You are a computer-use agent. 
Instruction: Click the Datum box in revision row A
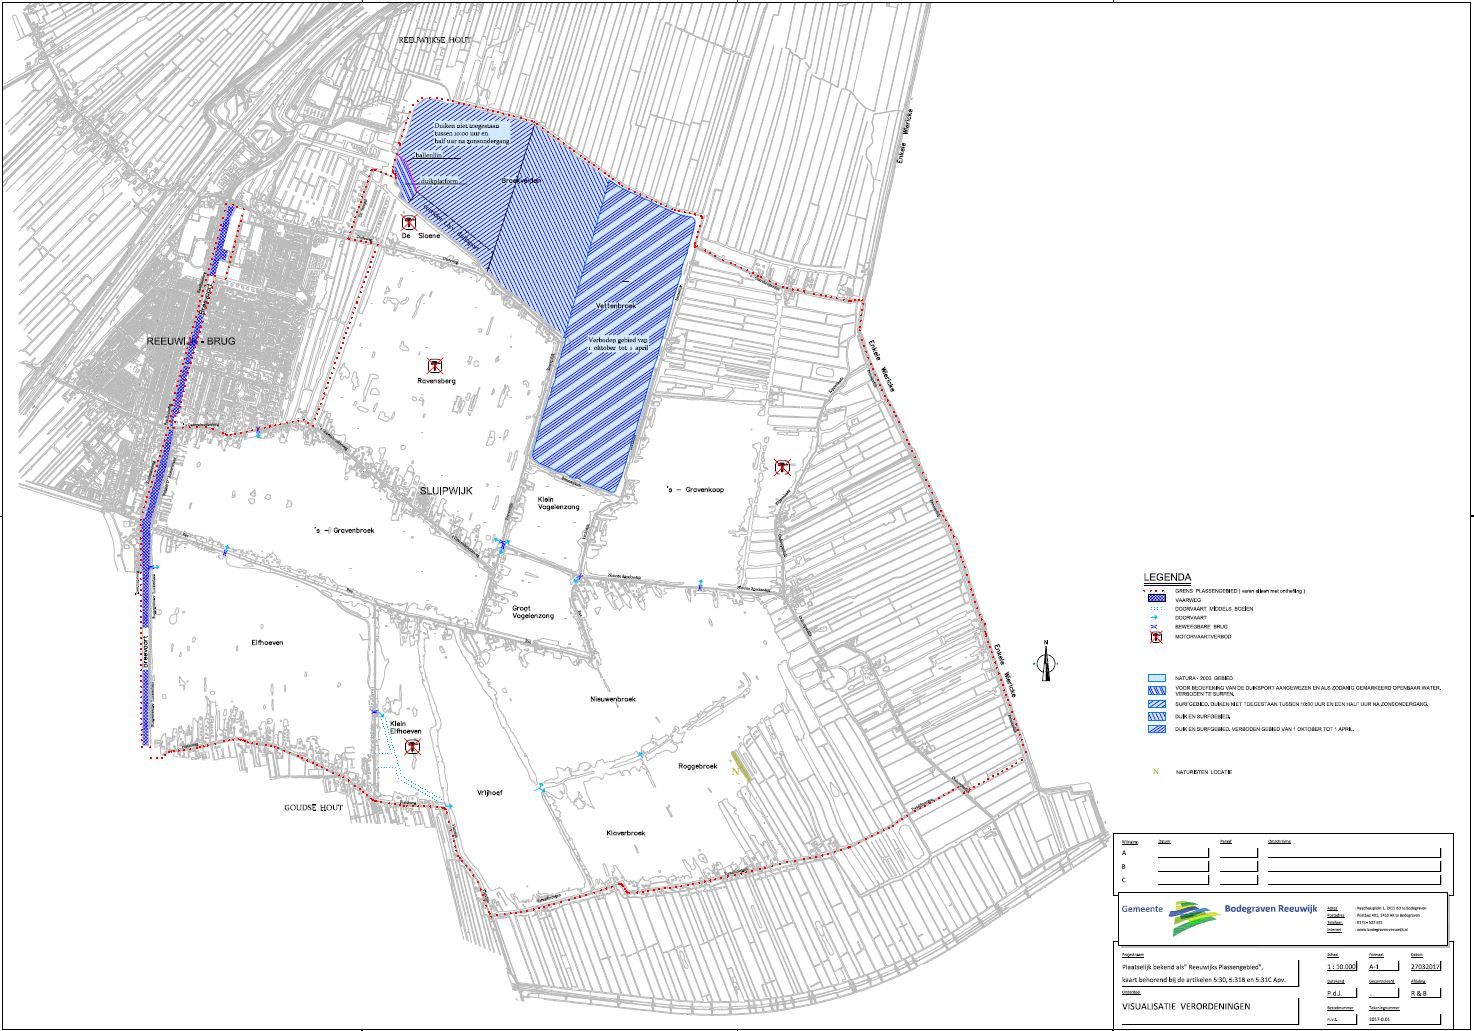1183,853
